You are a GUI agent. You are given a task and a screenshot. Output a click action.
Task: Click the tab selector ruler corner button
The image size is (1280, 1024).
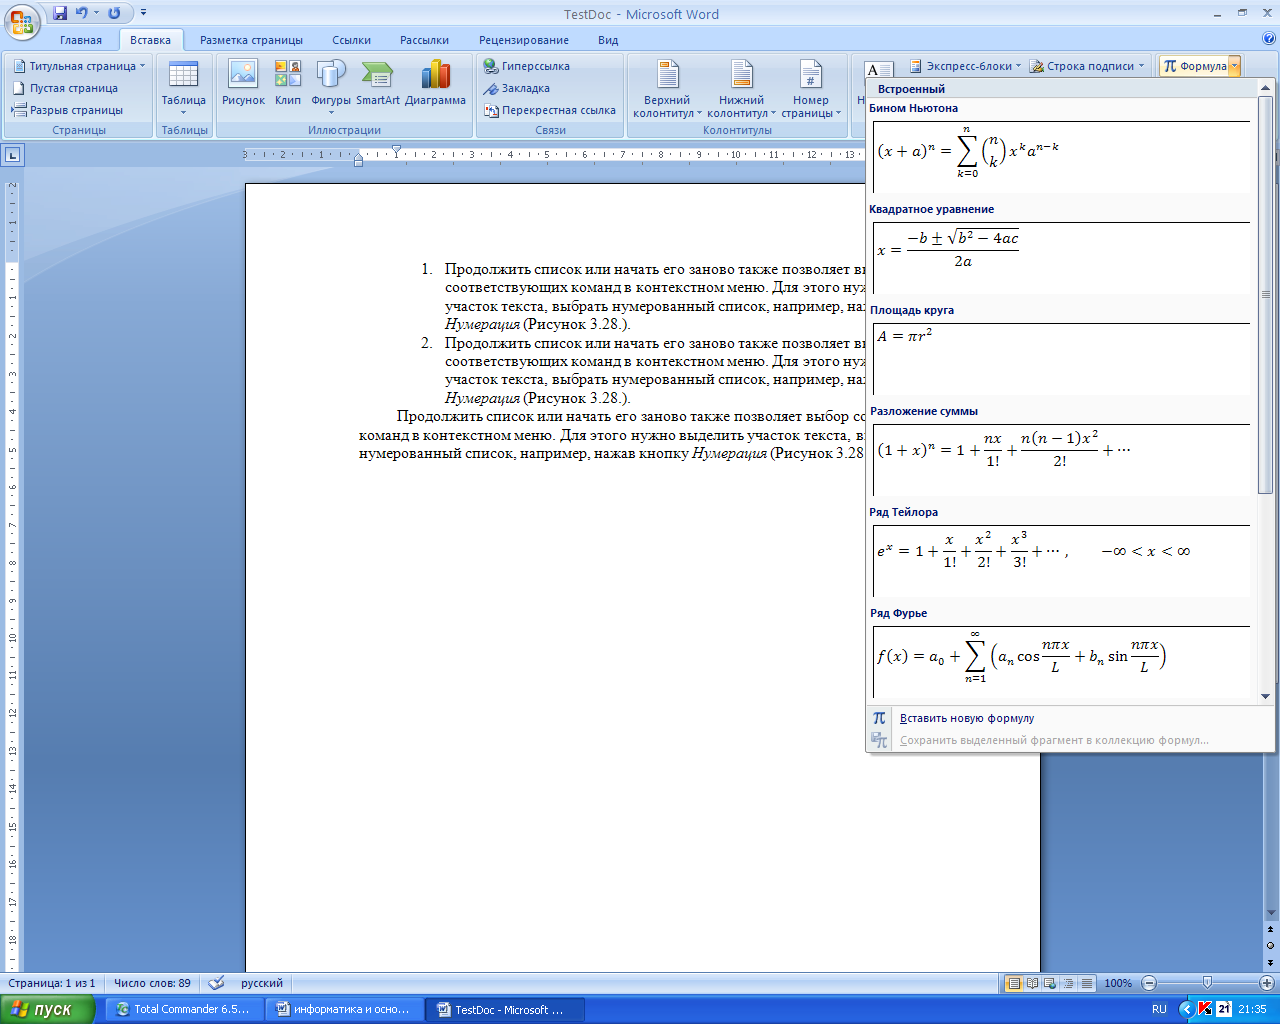[x=12, y=155]
